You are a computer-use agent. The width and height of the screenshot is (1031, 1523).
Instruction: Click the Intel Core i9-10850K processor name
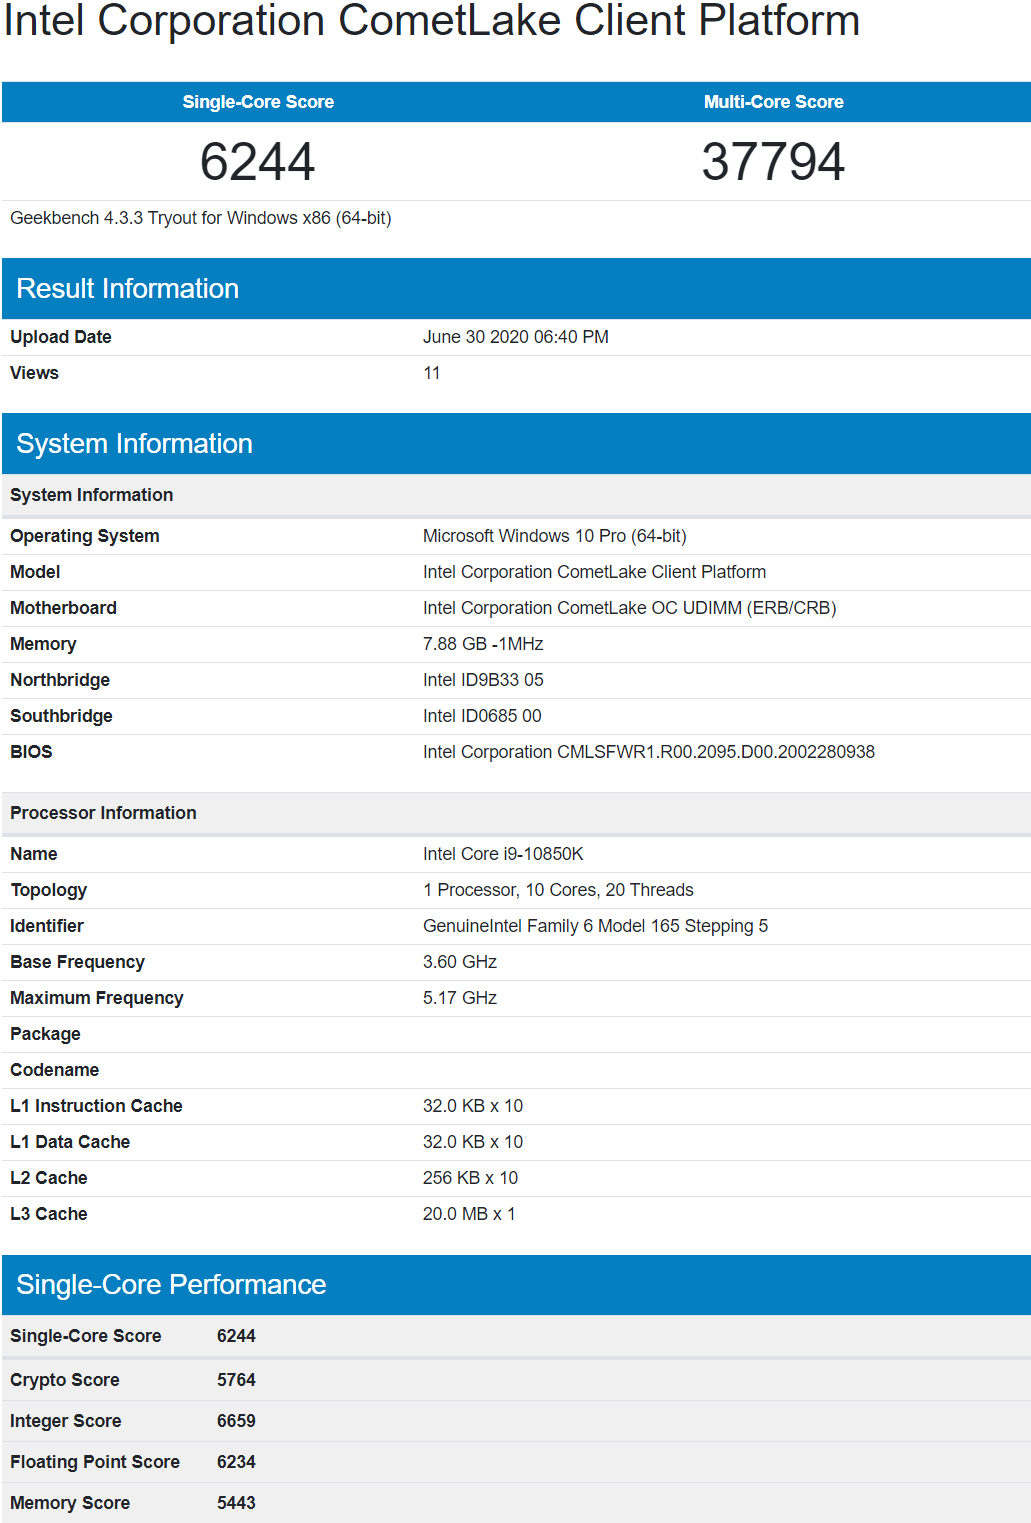tap(506, 854)
